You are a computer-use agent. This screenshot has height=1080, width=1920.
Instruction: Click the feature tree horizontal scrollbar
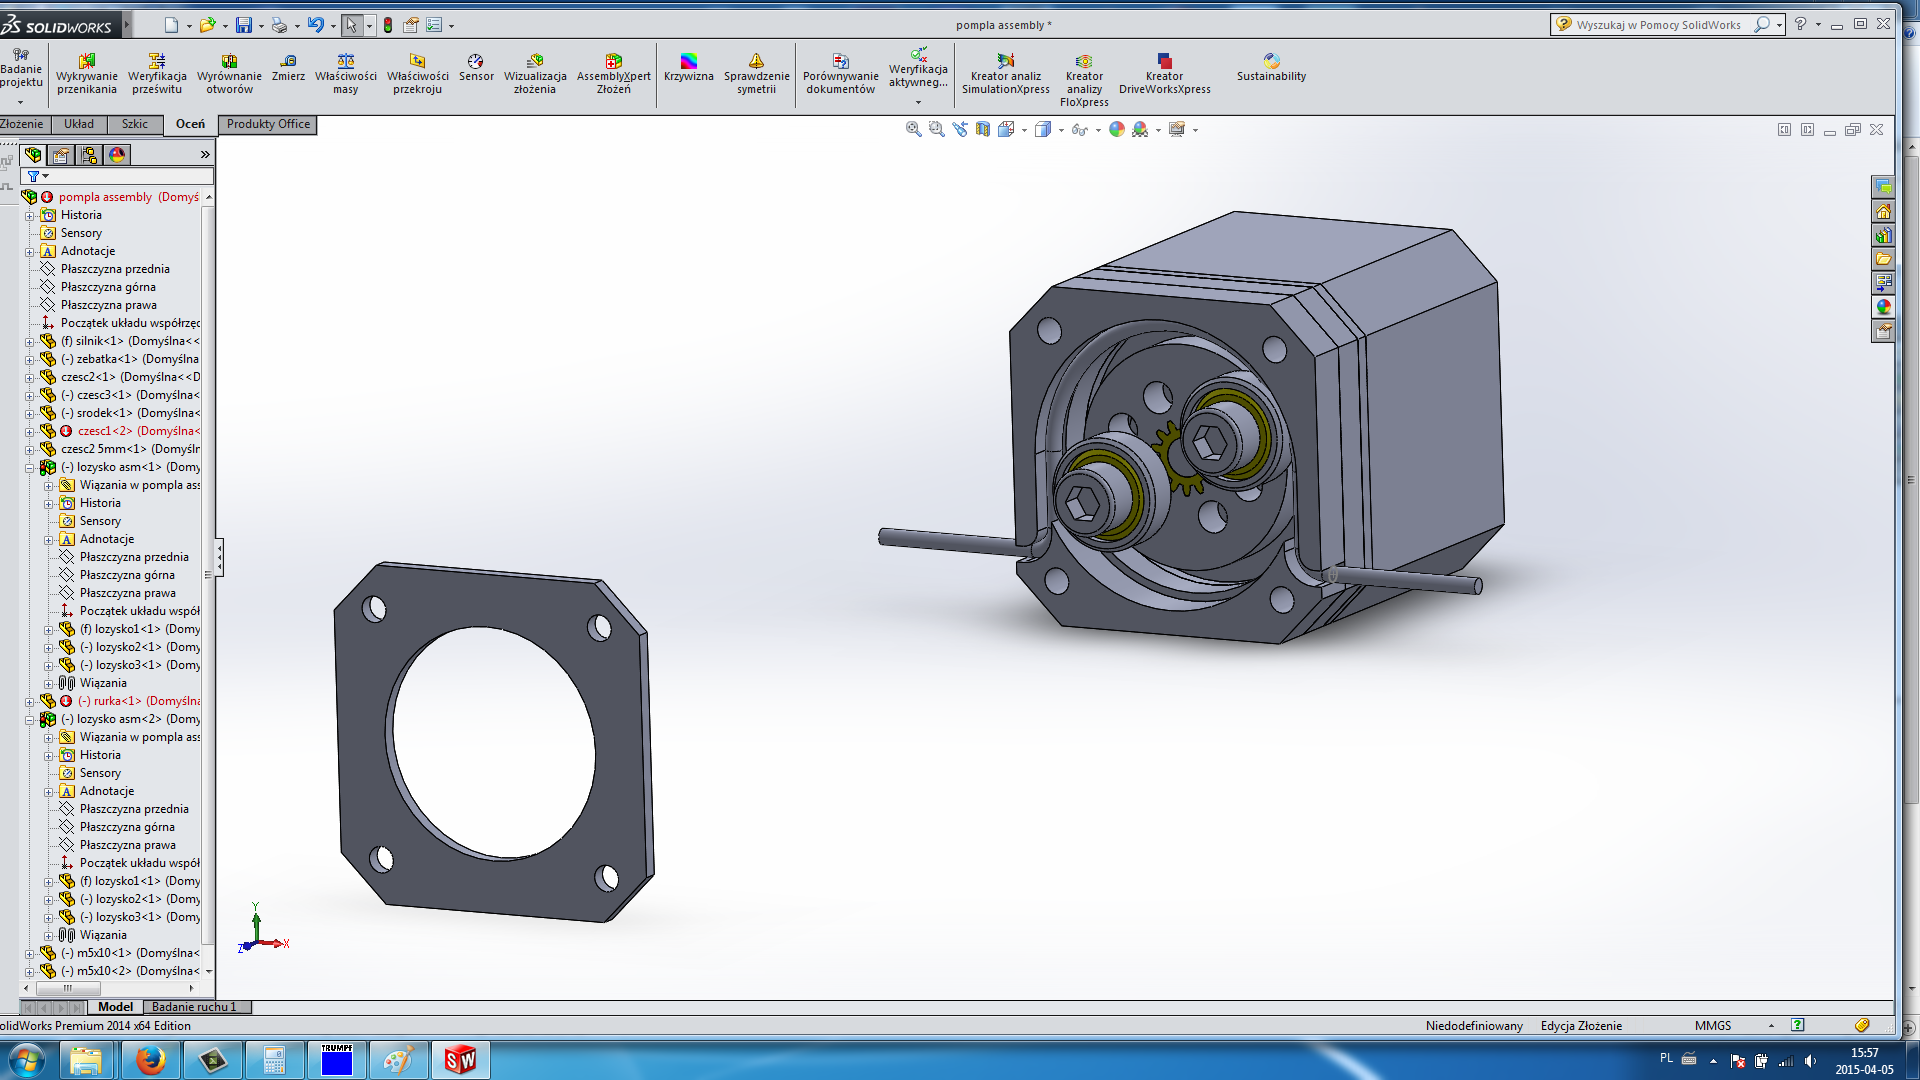click(x=108, y=988)
